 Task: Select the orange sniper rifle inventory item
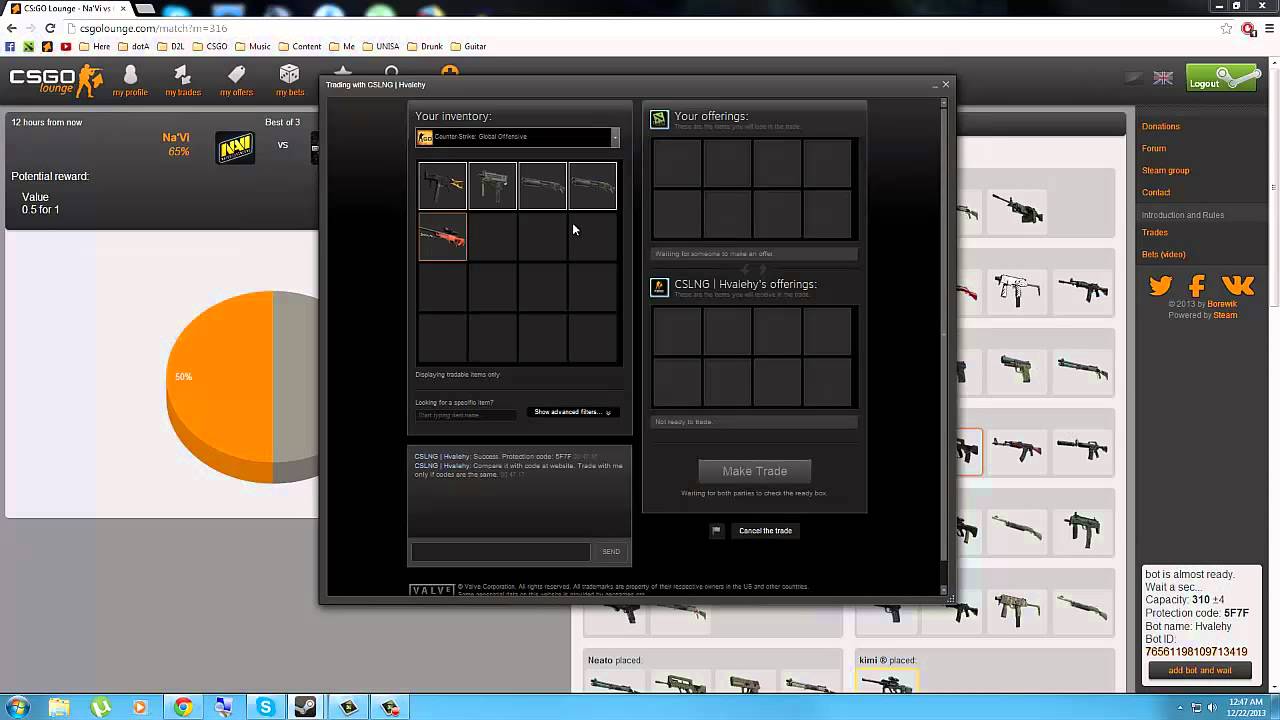point(442,237)
